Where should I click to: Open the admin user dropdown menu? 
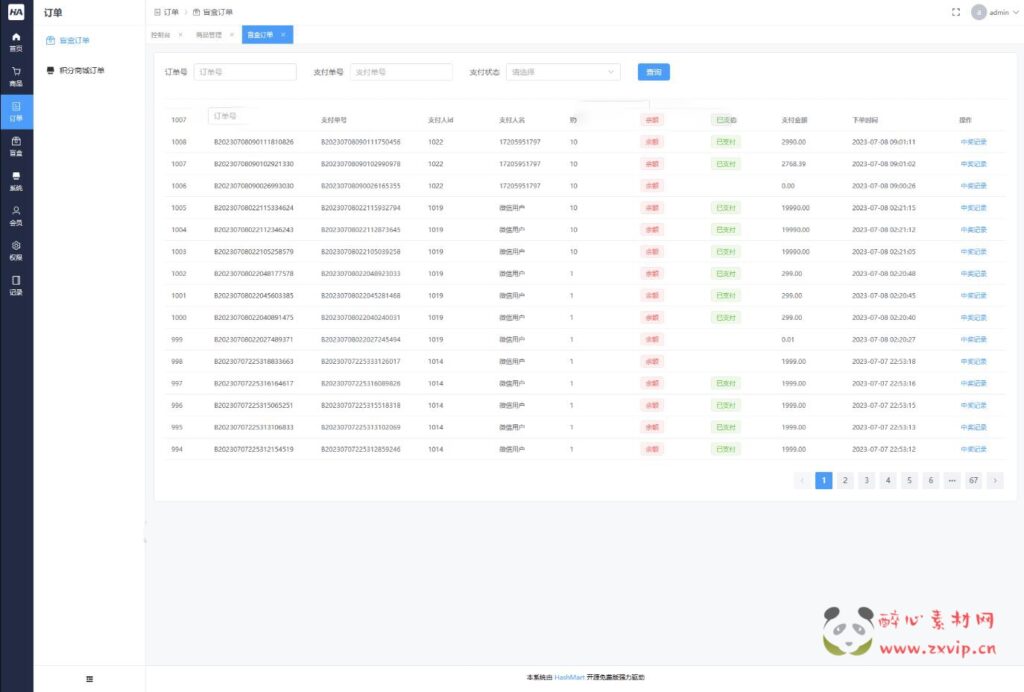[995, 12]
